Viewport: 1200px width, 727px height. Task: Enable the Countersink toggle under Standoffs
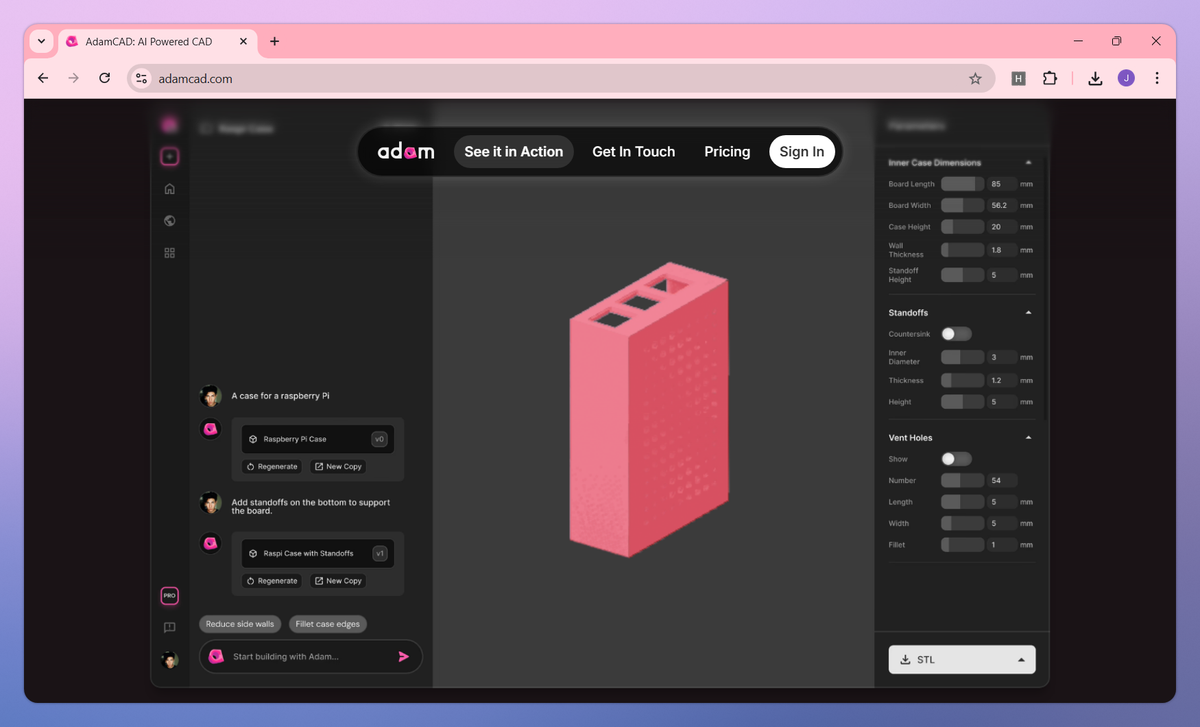[x=955, y=334]
